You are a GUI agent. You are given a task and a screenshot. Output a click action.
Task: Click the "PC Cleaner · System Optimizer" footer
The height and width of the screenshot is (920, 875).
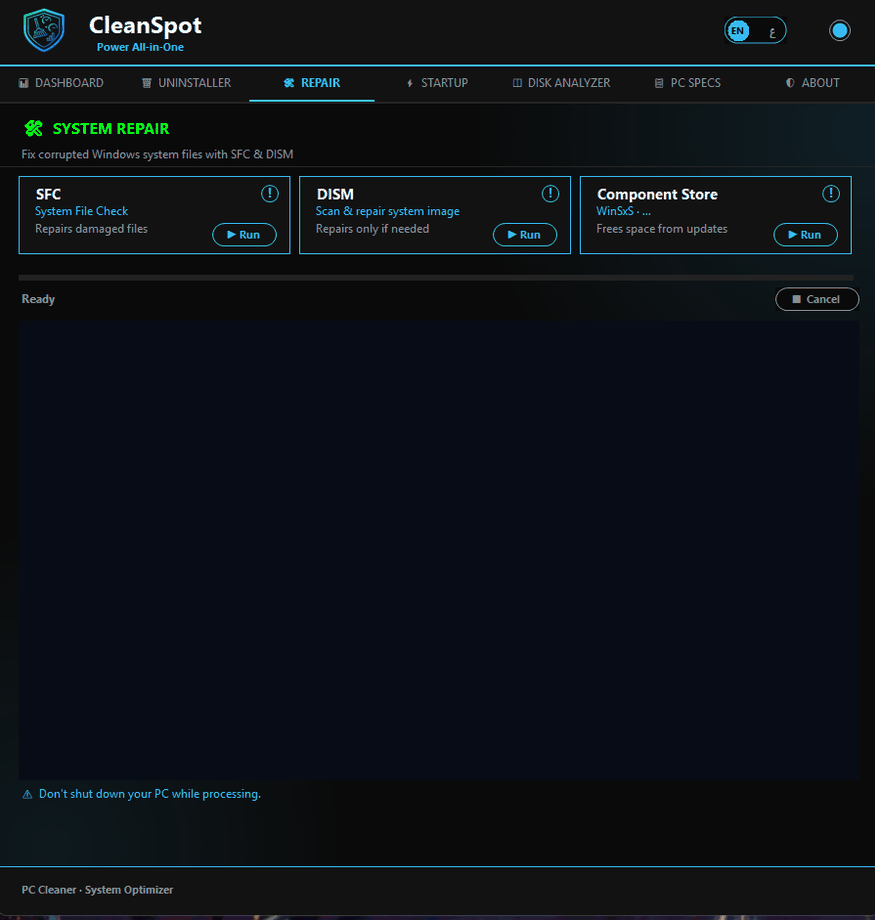(x=97, y=889)
